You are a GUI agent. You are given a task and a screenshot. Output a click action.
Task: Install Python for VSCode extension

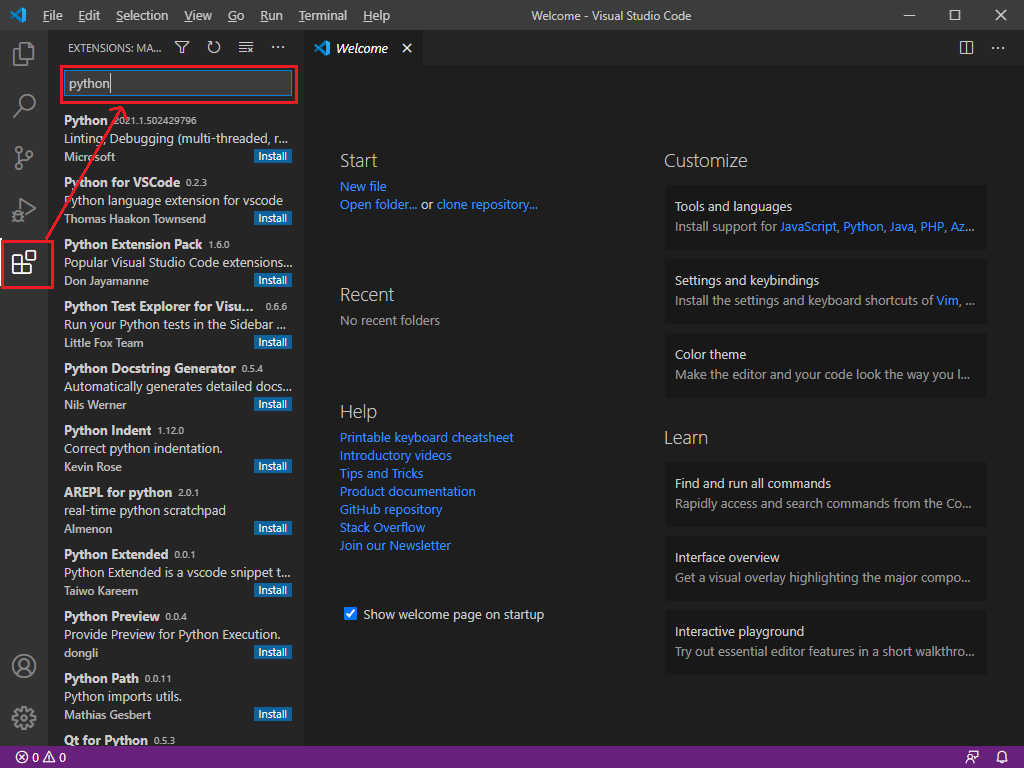[272, 218]
